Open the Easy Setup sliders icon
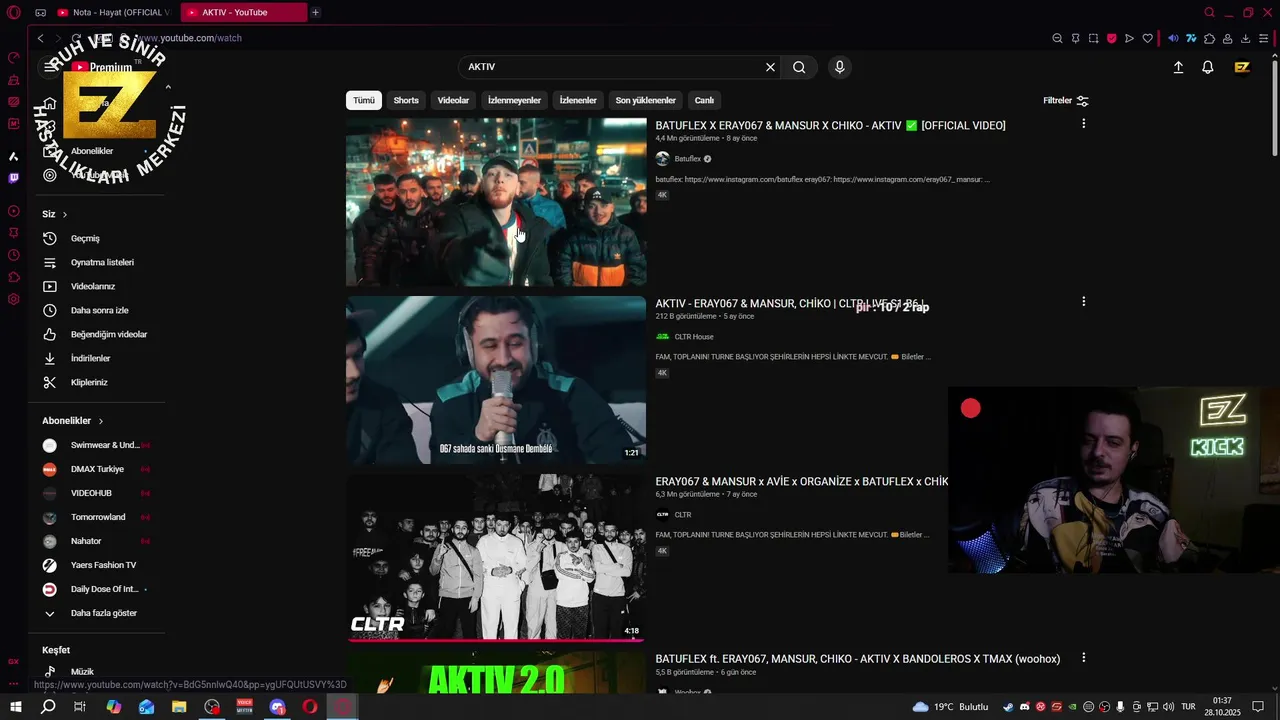 pos(1264,38)
